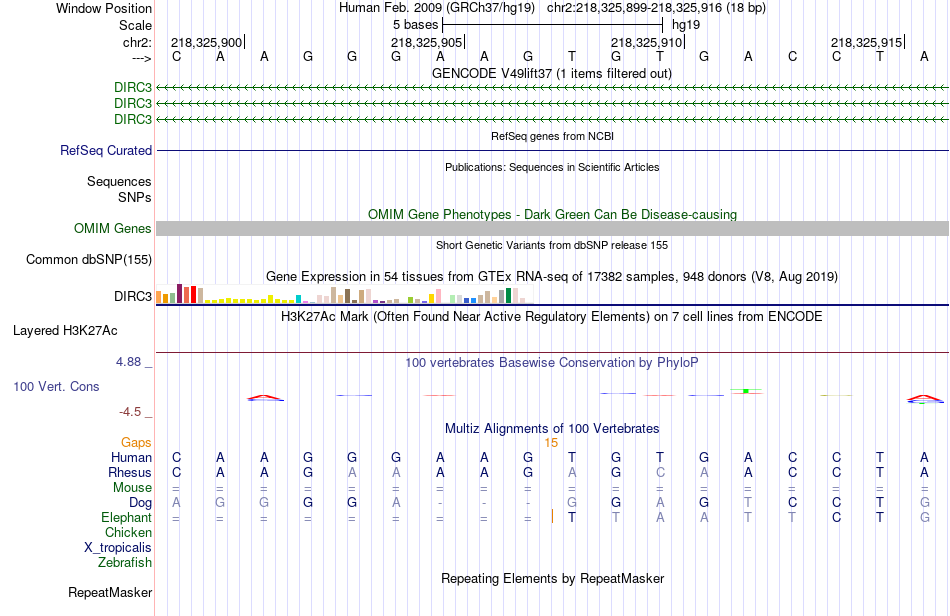The width and height of the screenshot is (950, 616).
Task: Click position marker 218,325,900
Action: tap(207, 42)
